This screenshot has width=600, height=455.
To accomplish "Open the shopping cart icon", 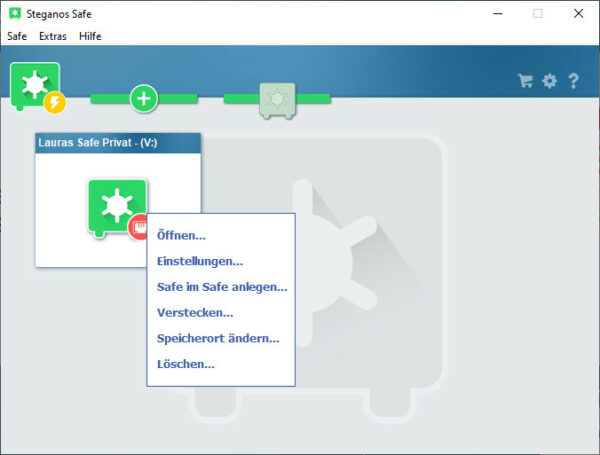I will tap(525, 81).
